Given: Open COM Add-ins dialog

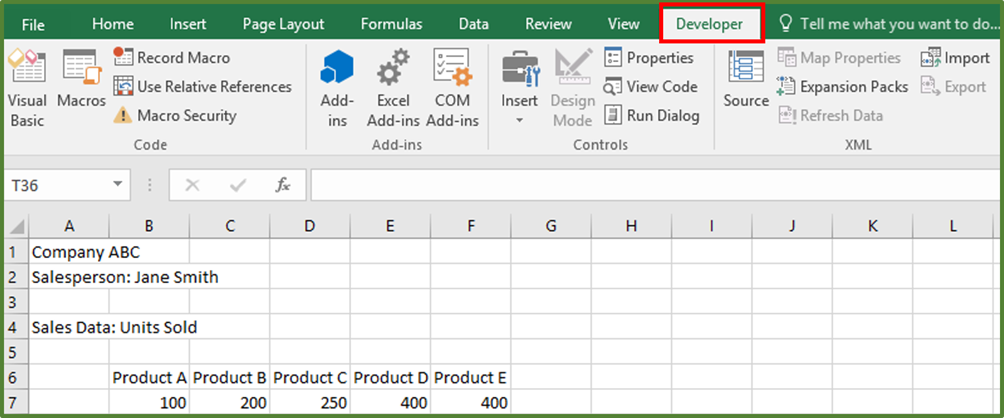Looking at the screenshot, I should tap(452, 88).
